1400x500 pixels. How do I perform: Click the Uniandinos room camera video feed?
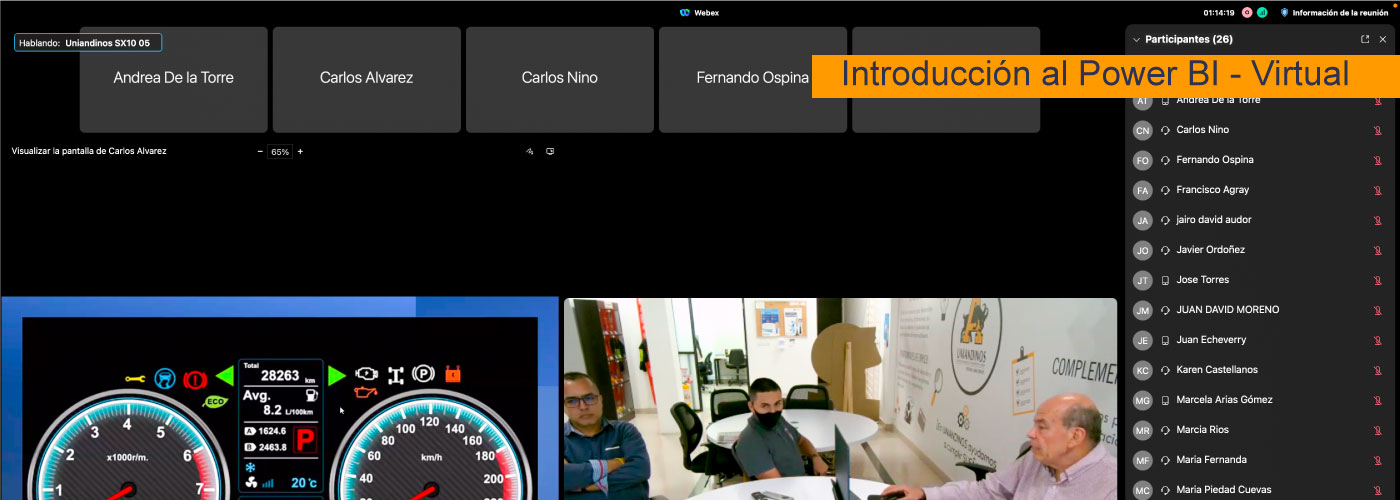tap(840, 399)
